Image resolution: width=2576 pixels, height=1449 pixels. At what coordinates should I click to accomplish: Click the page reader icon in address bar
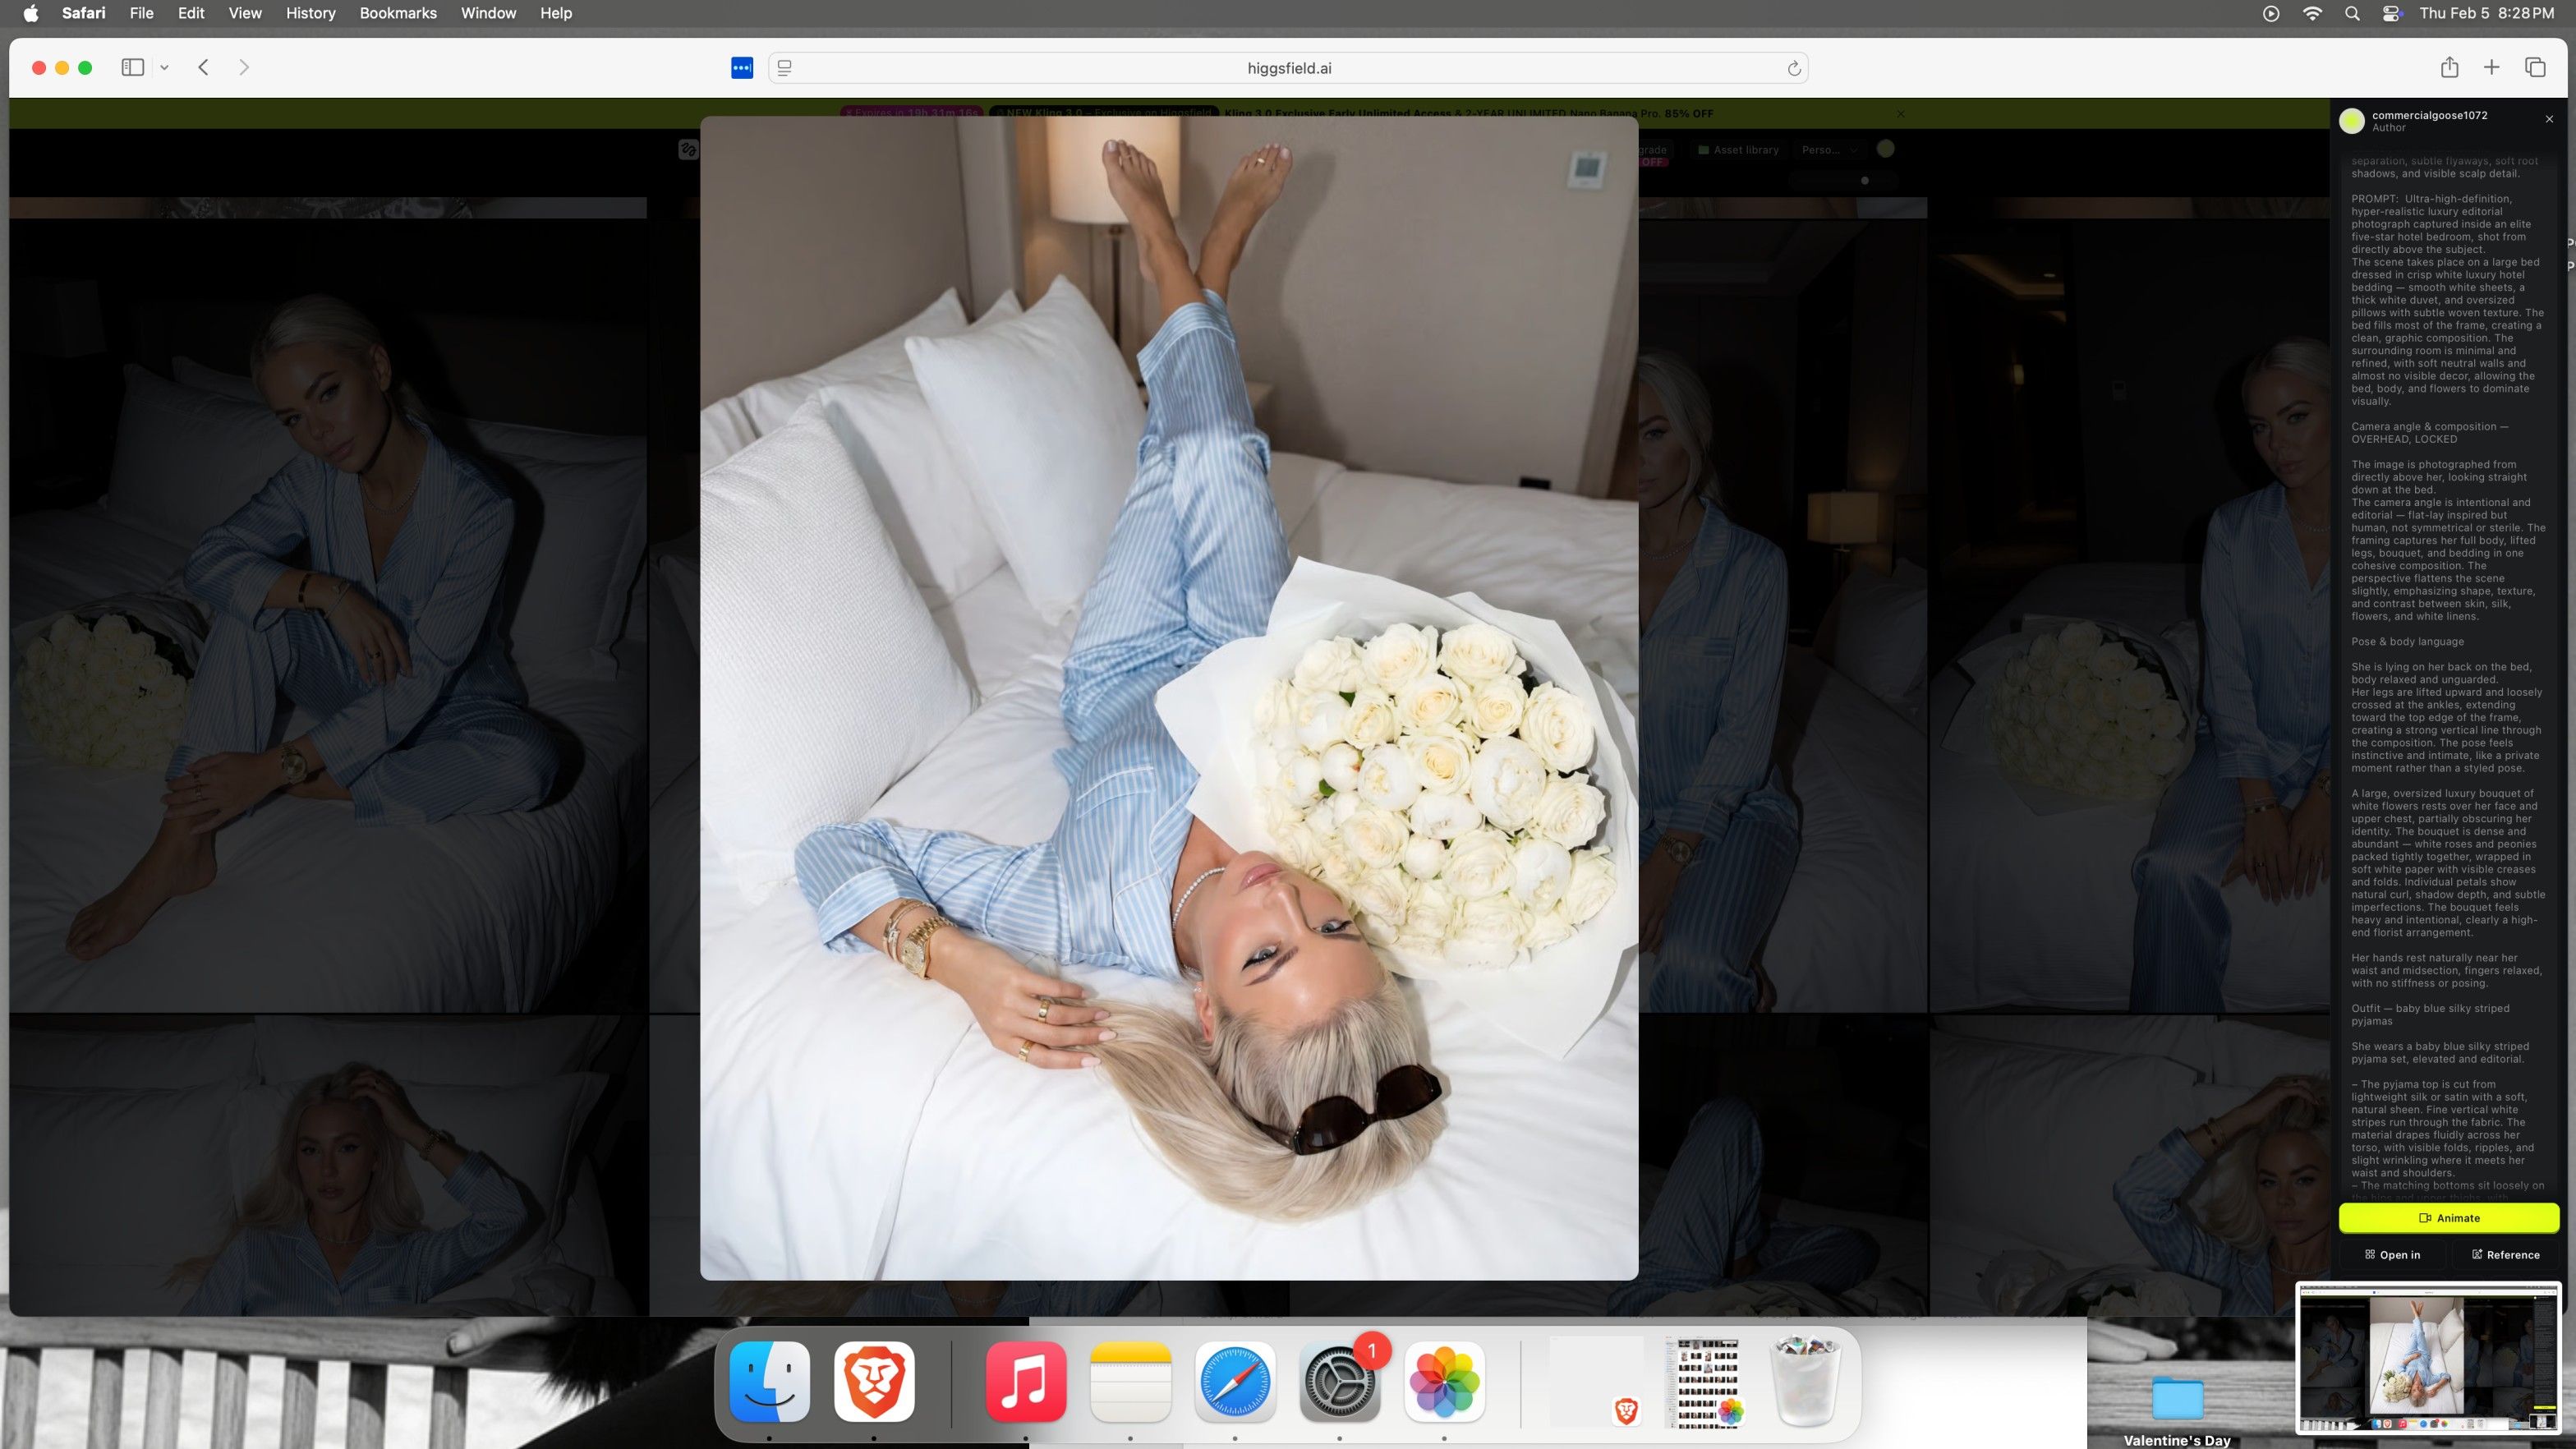[785, 68]
